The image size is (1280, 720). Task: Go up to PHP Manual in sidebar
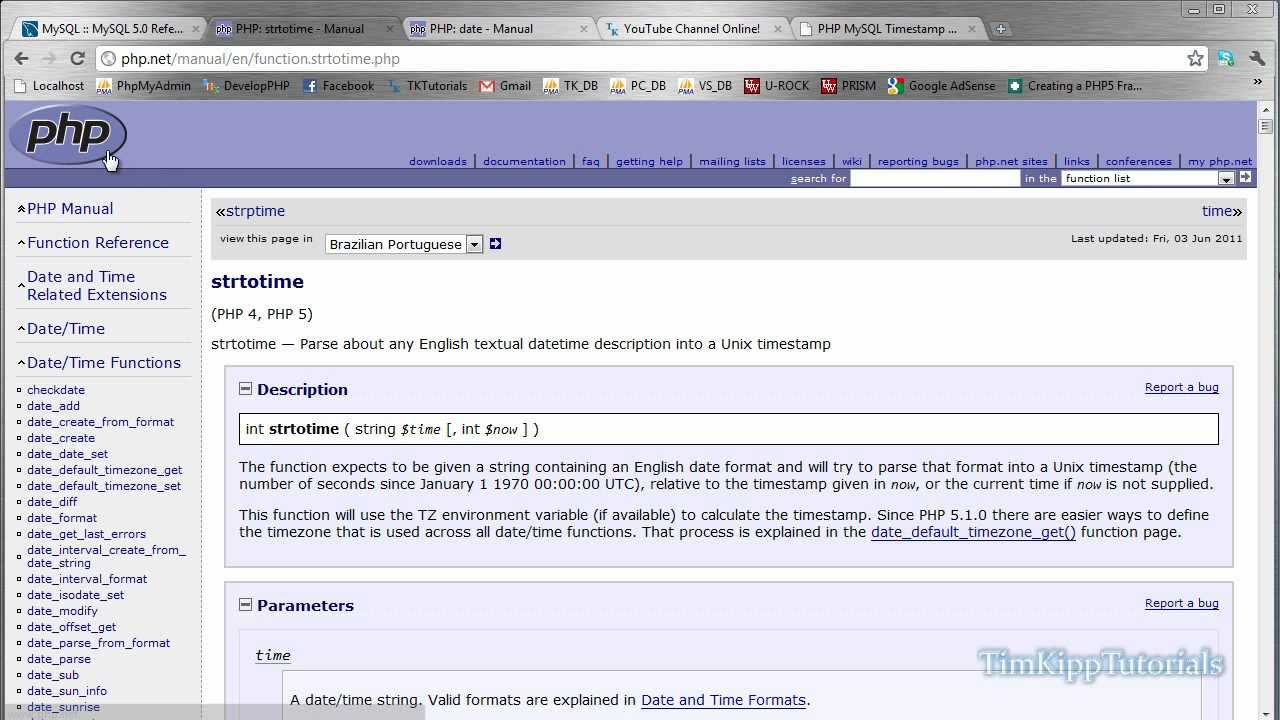[70, 209]
